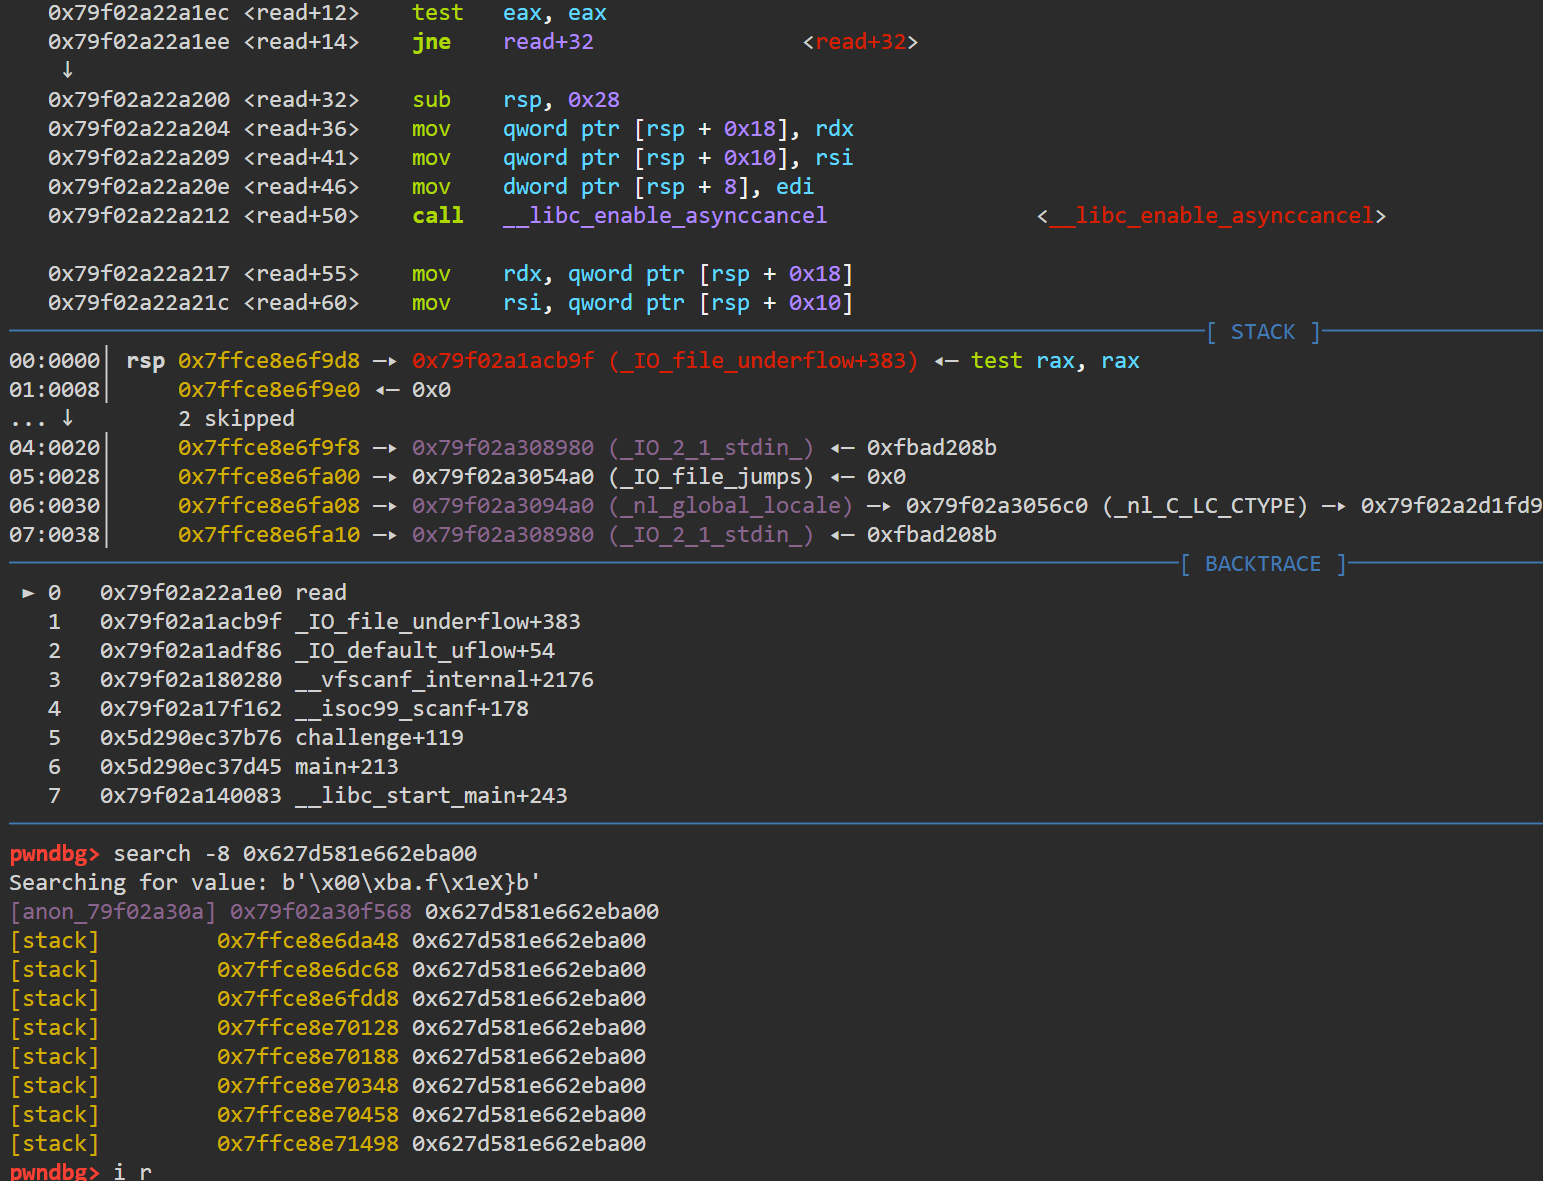Viewport: 1543px width, 1181px height.
Task: Select backtrace frame 0 'read'
Action: pos(321,593)
